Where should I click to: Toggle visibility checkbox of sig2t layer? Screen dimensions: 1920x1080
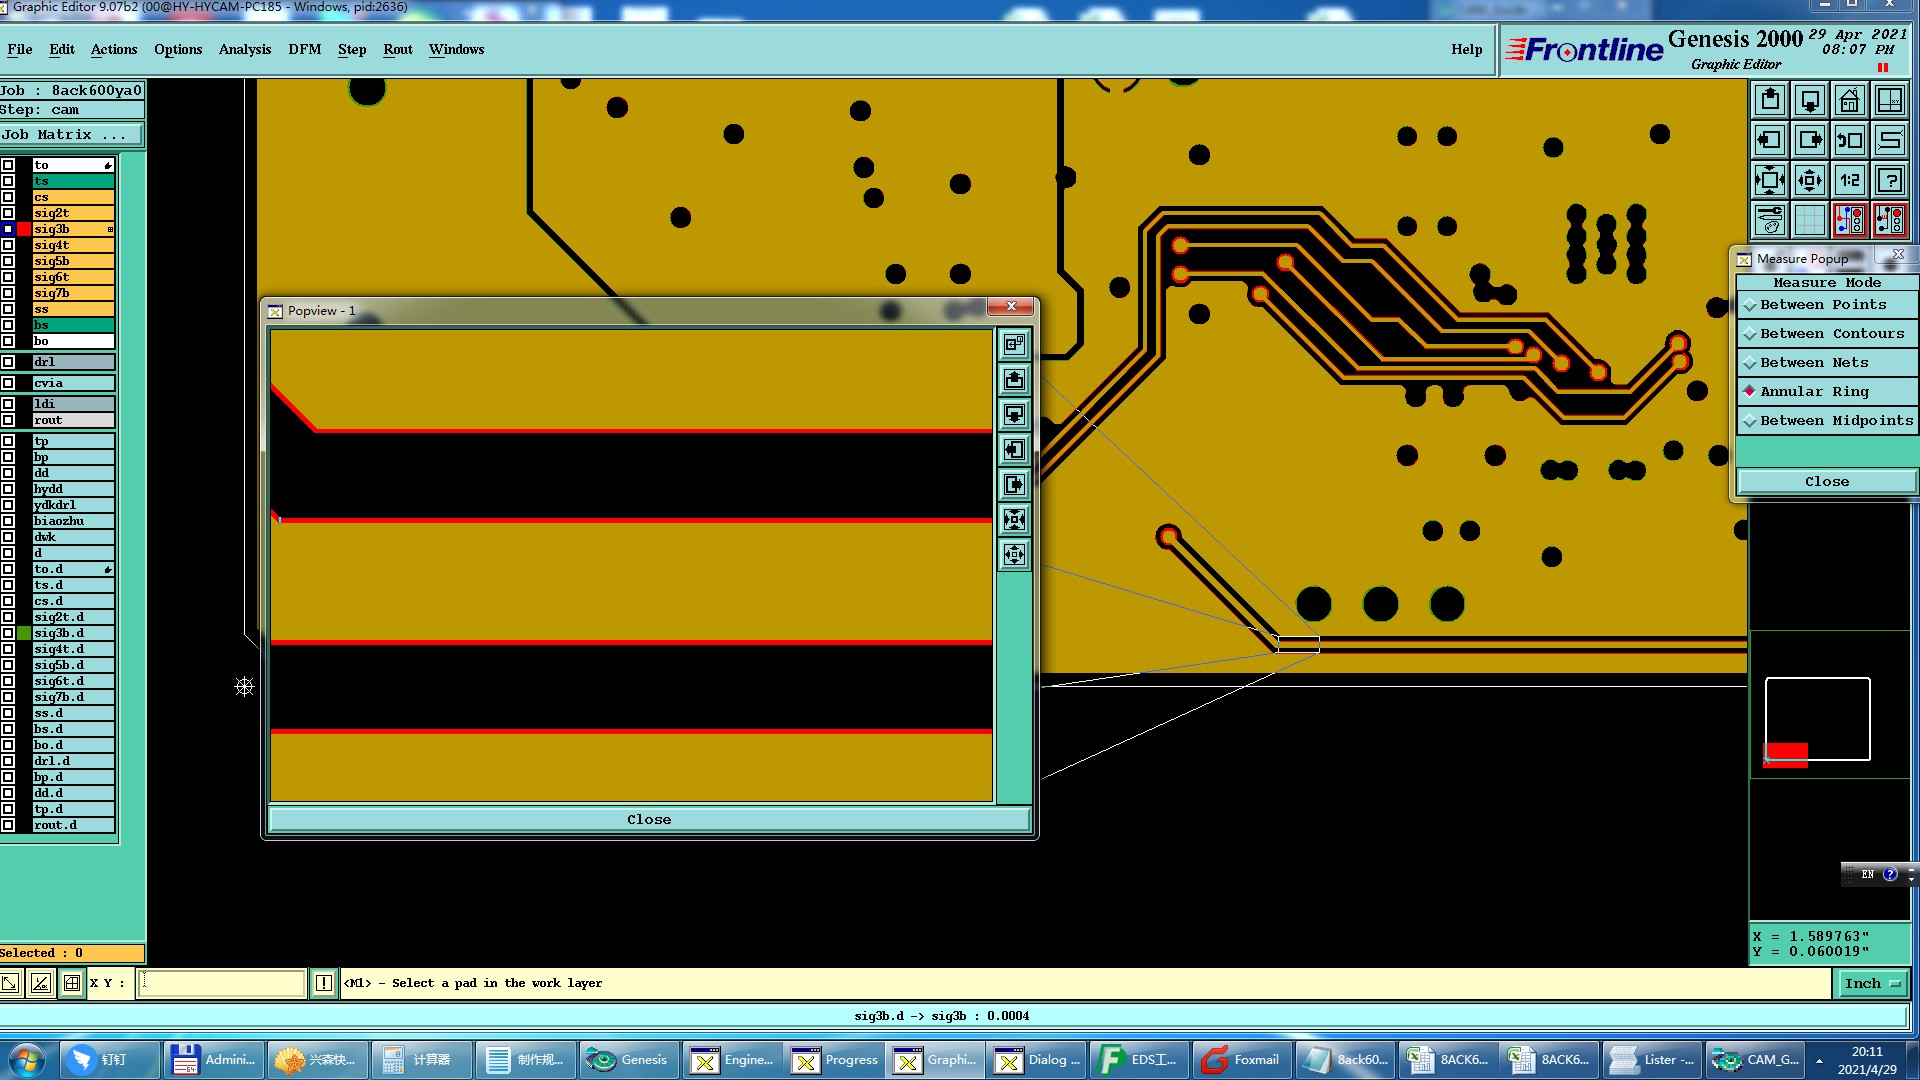click(8, 213)
